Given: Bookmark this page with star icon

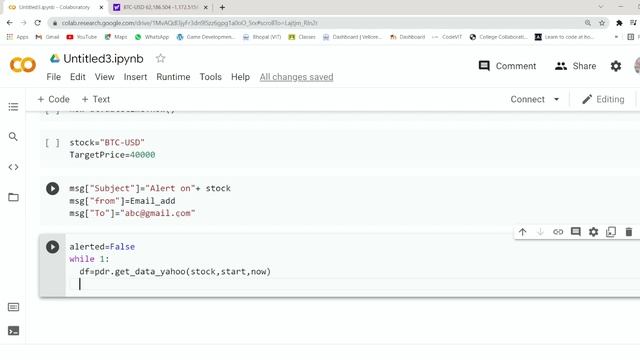Looking at the screenshot, I should (x=602, y=23).
